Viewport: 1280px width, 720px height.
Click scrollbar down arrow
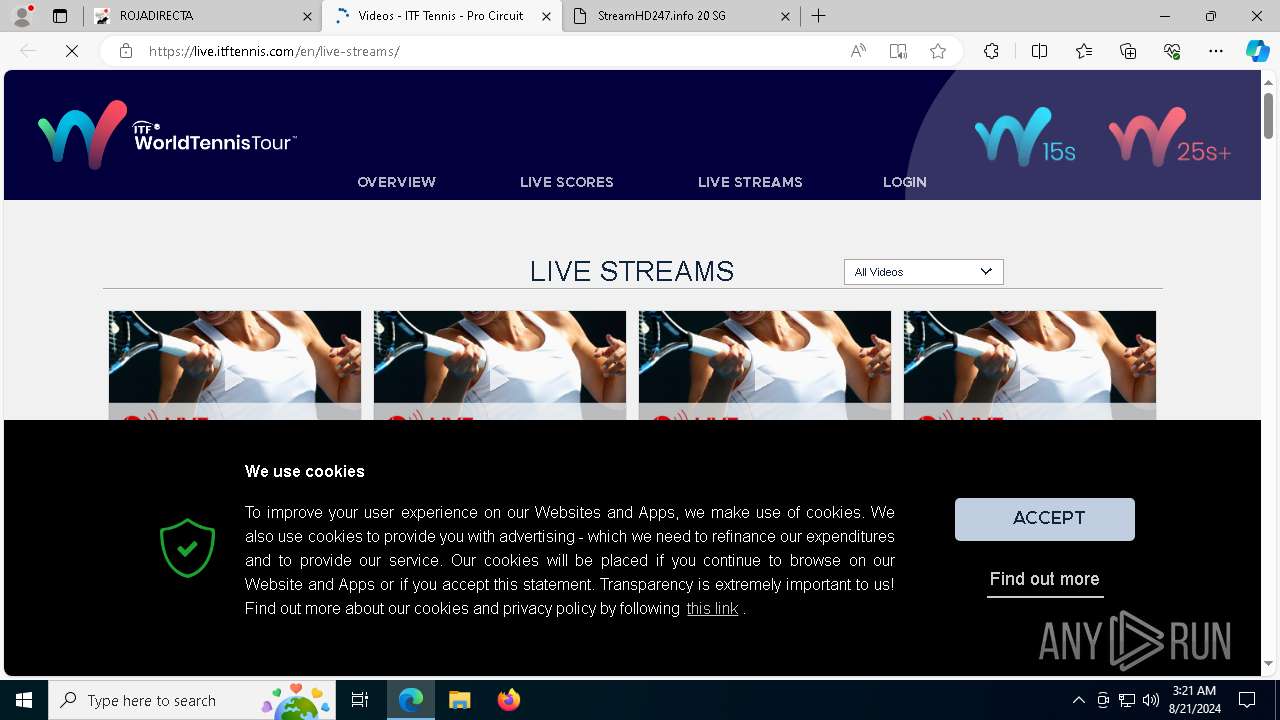click(x=1269, y=664)
